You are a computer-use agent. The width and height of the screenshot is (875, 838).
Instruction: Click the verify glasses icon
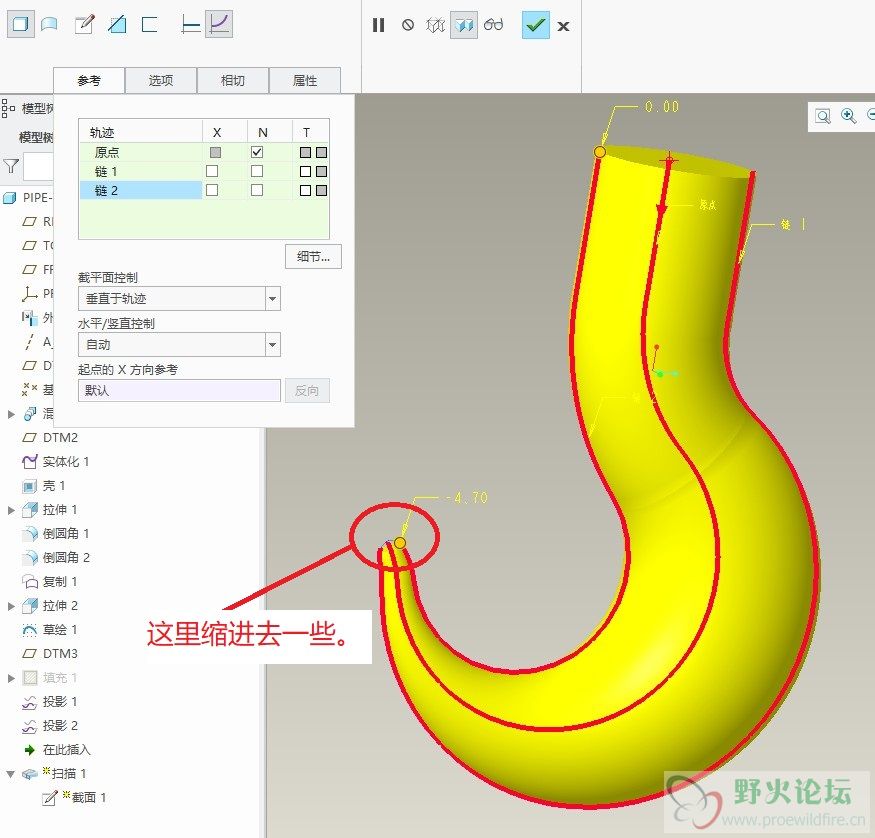(493, 25)
